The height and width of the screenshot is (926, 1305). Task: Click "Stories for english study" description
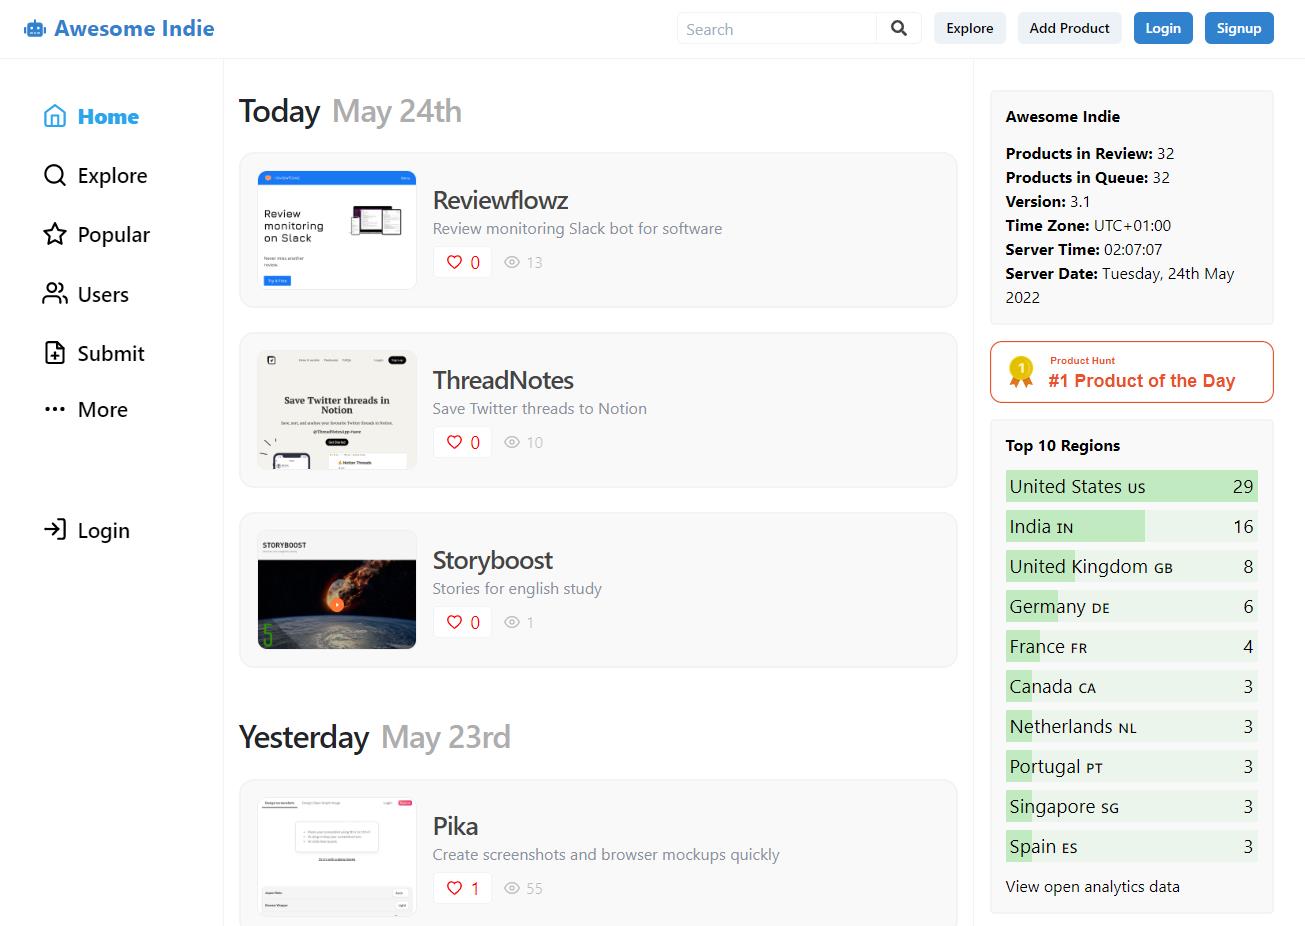tap(517, 588)
